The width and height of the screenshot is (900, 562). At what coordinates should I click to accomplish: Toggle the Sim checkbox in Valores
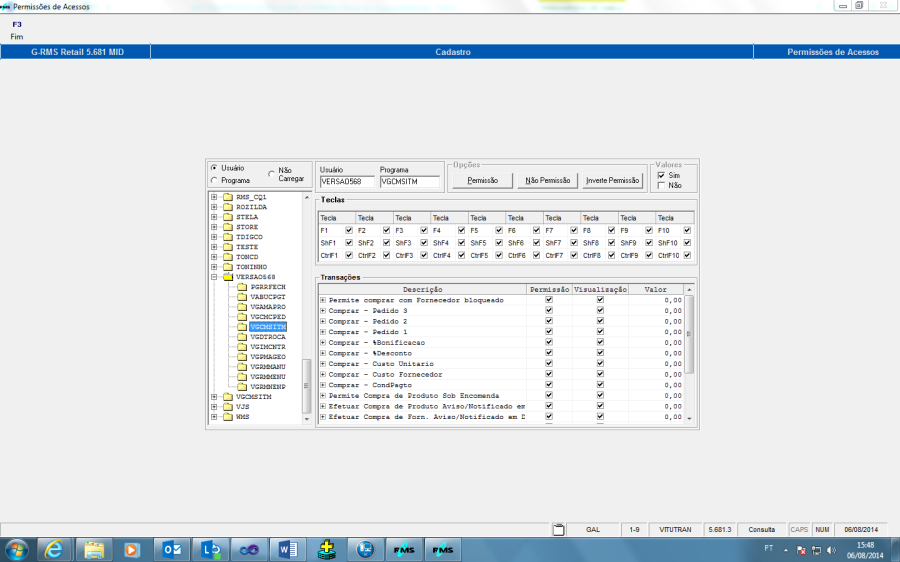(x=661, y=175)
